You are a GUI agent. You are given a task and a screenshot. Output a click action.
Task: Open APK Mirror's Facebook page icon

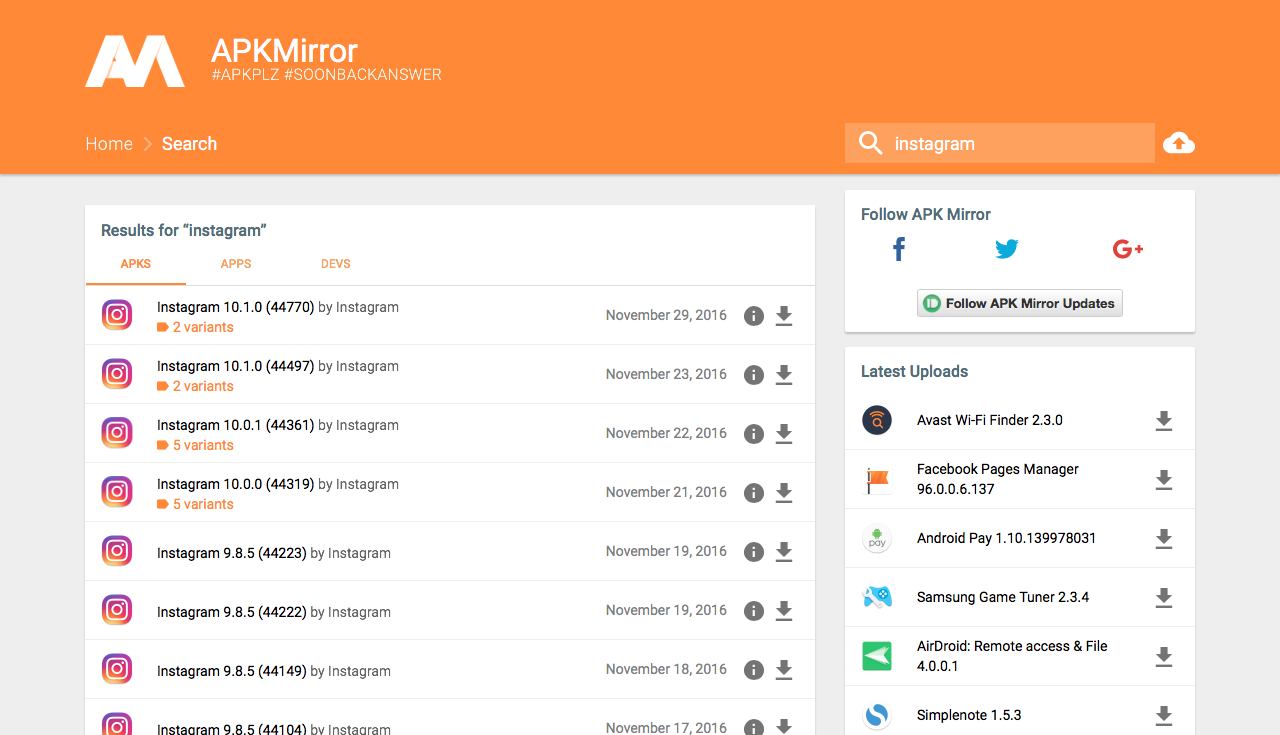tap(898, 249)
